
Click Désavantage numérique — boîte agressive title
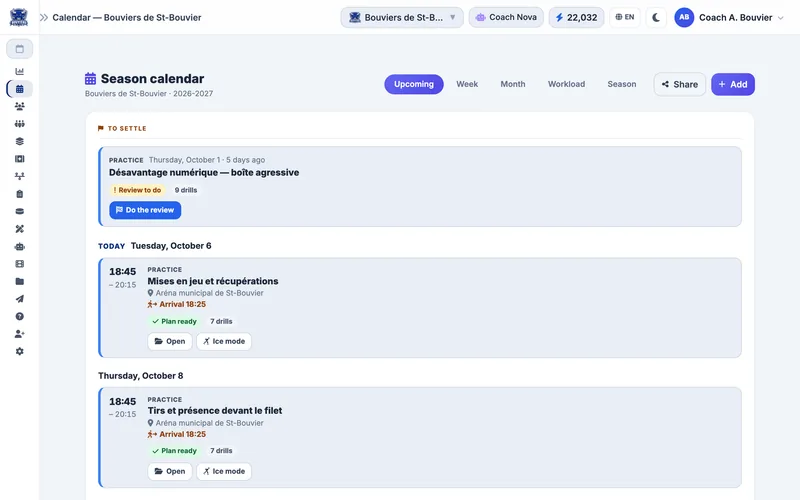tap(204, 172)
